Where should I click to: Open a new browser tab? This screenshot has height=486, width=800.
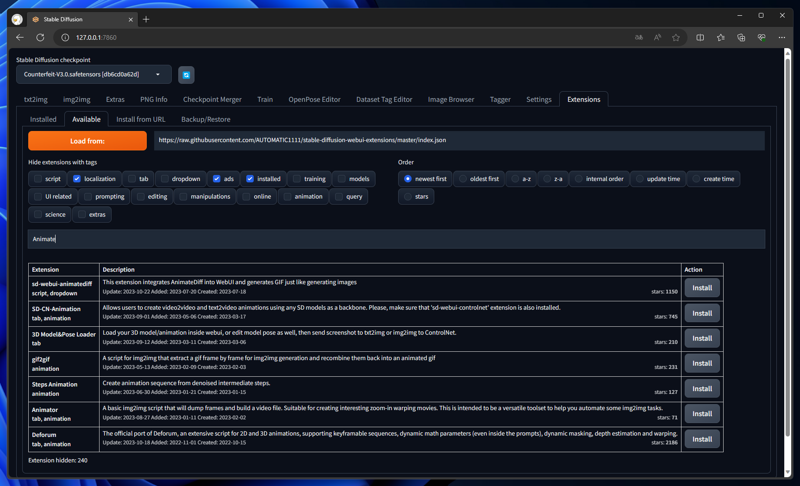[146, 19]
